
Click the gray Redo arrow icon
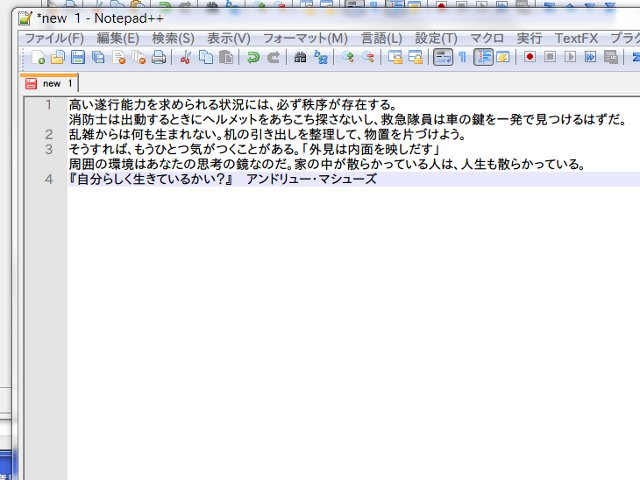click(x=273, y=57)
